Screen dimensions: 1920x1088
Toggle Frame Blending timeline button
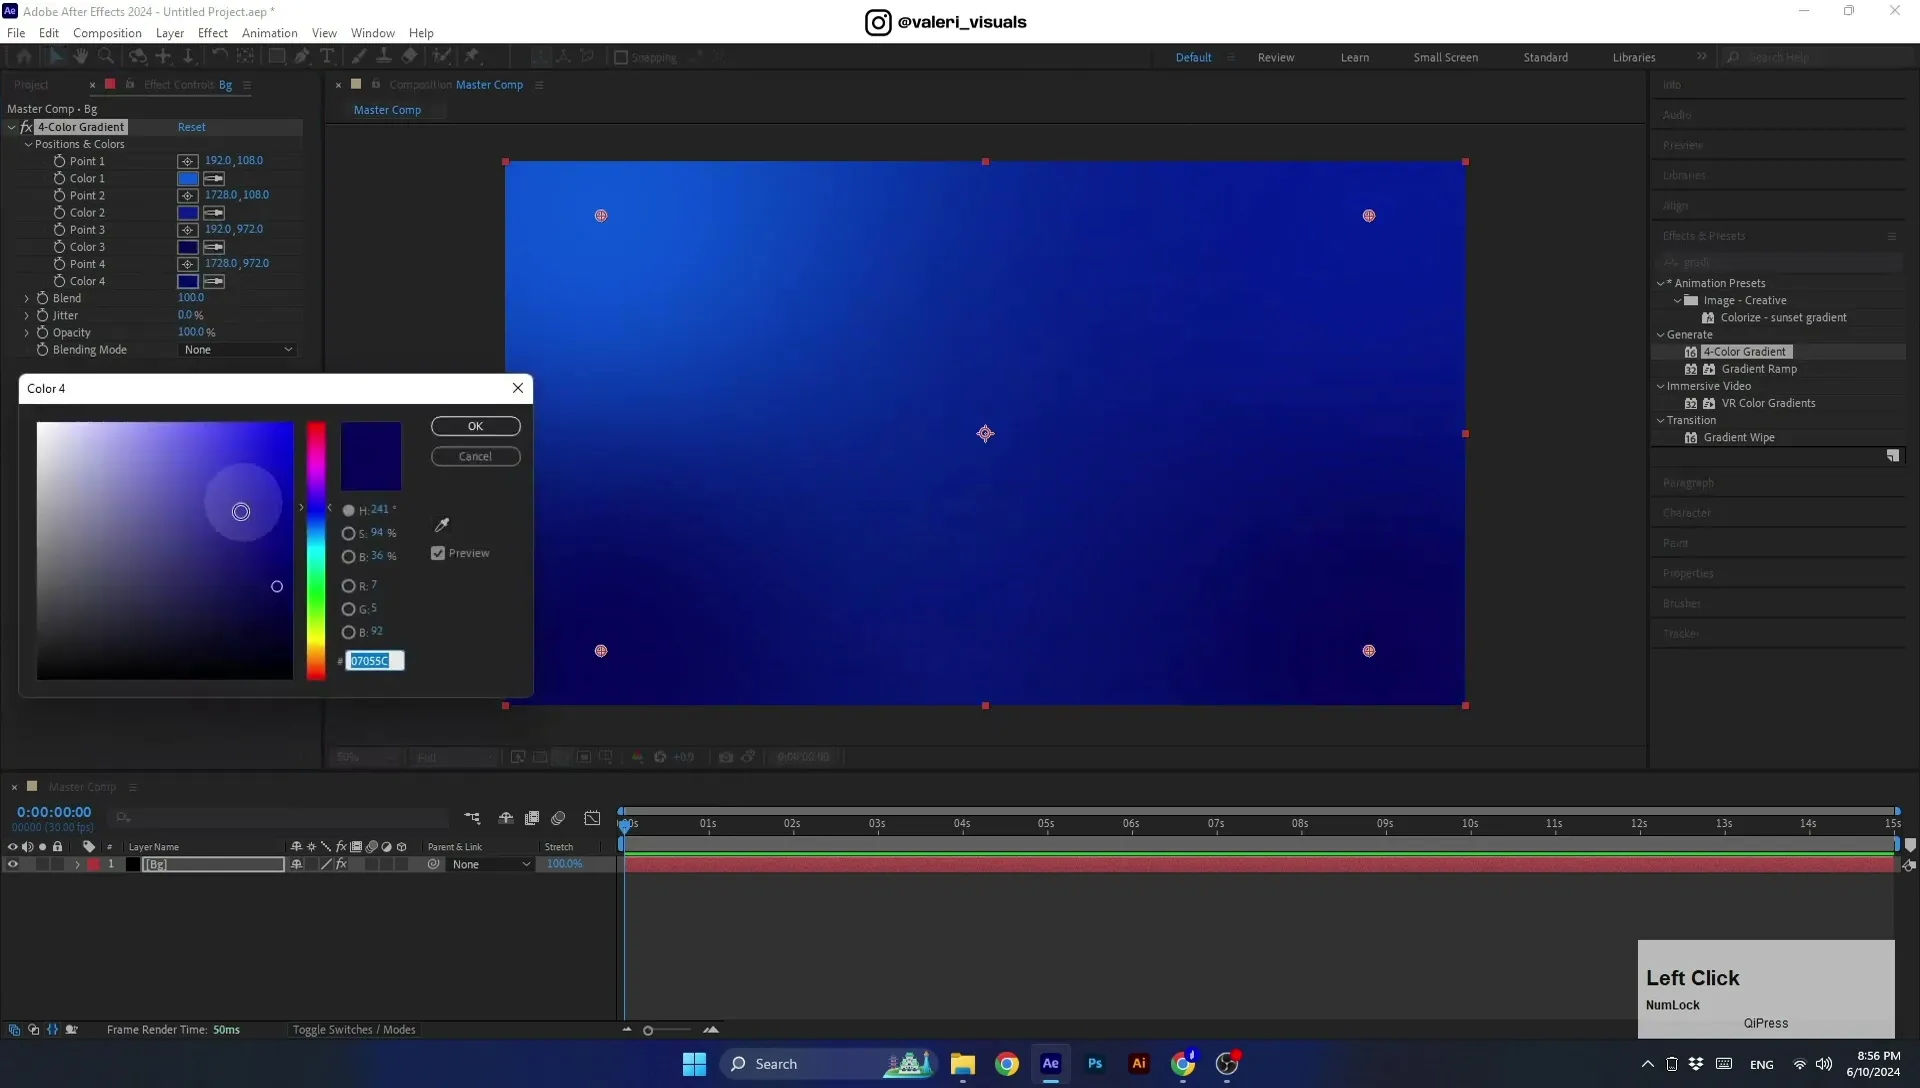click(532, 818)
